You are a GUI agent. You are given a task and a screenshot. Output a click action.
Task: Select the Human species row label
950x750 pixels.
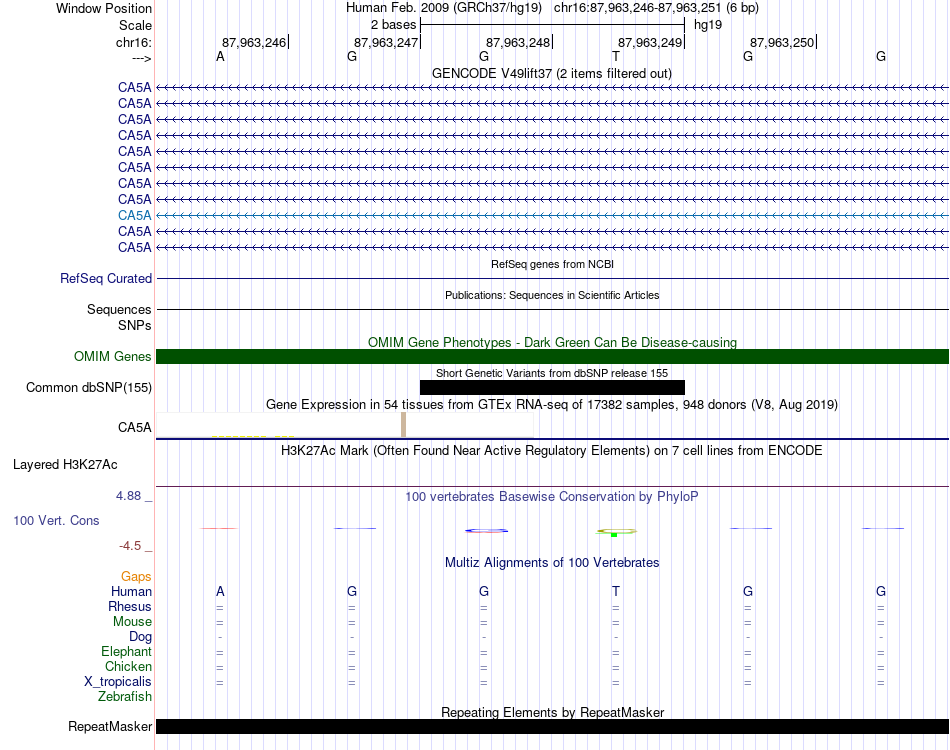[x=131, y=591]
